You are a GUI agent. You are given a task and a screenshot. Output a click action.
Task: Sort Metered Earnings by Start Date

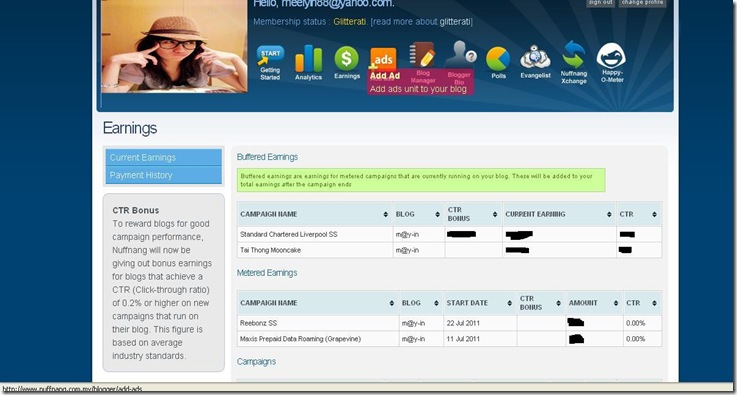tap(480, 303)
